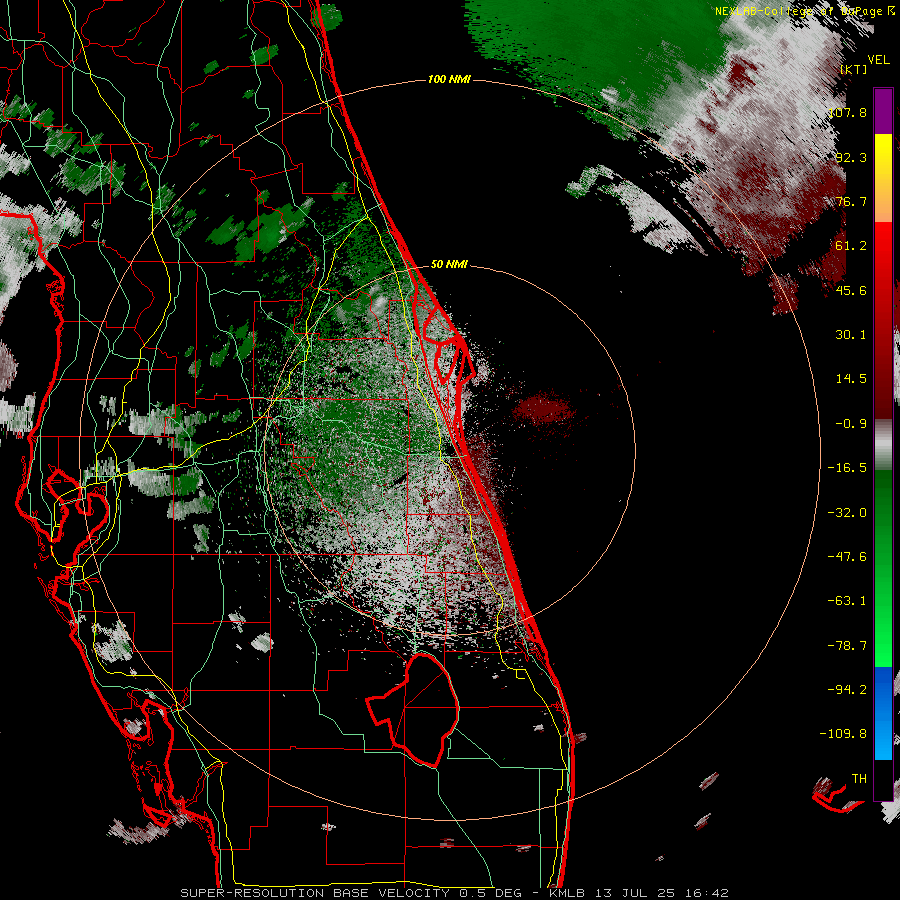The image size is (900, 900).
Task: Click the VEL legend title
Action: (x=878, y=60)
